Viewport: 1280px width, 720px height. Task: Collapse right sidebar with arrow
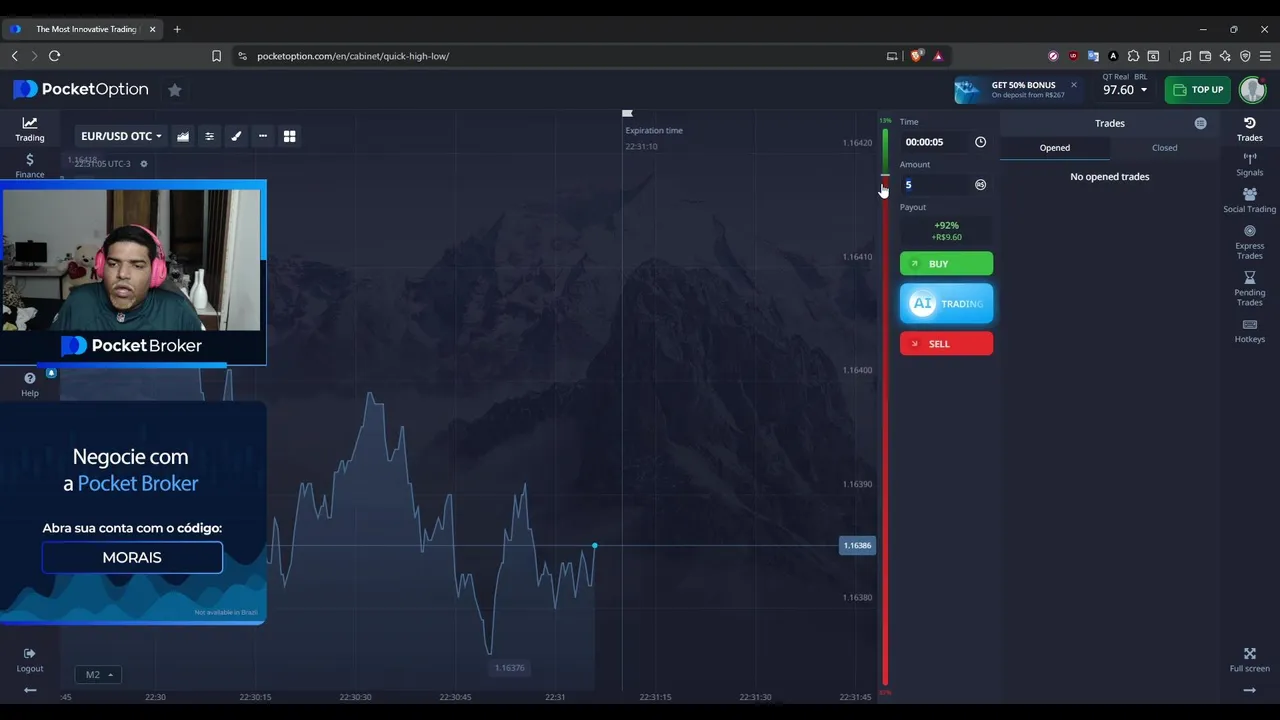tap(1249, 690)
